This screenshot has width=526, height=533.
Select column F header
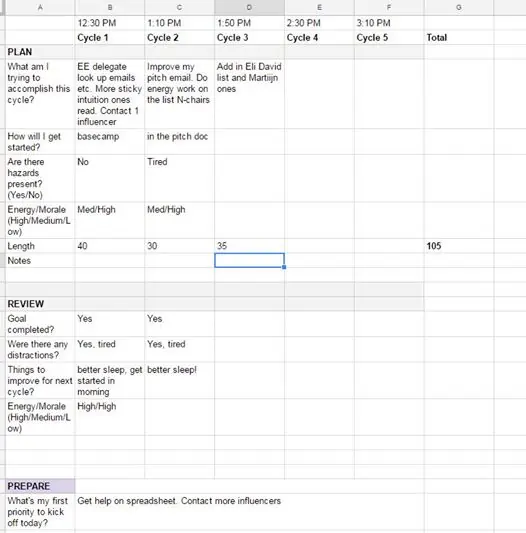(x=389, y=7)
